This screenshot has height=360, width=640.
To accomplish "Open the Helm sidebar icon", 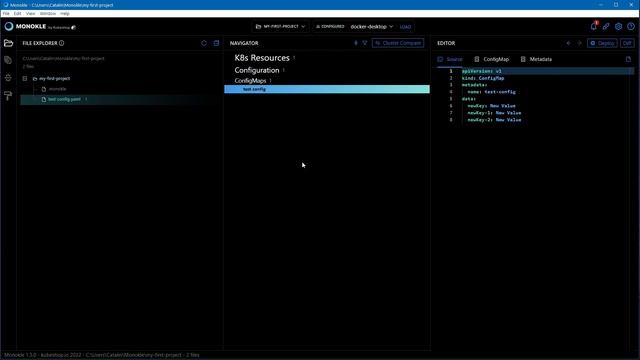I will 8,78.
